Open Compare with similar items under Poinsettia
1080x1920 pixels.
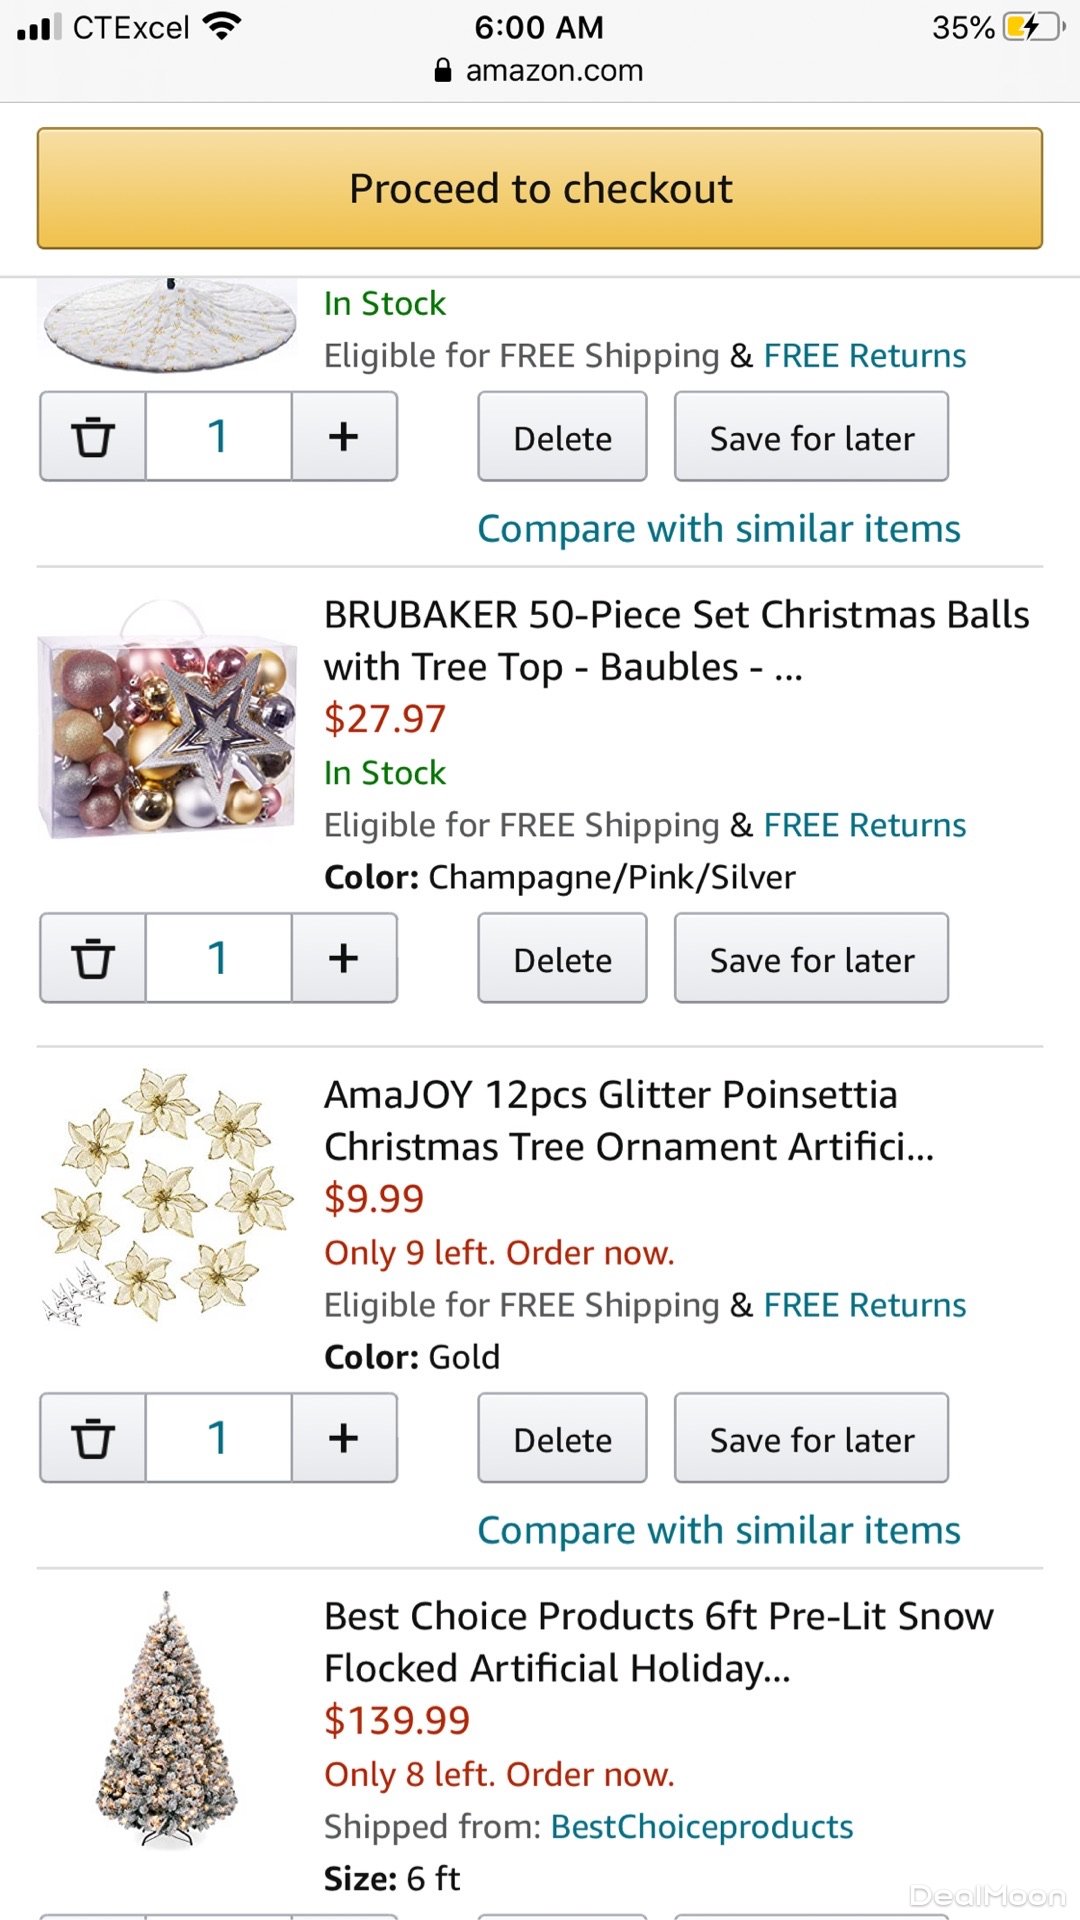tap(718, 1530)
